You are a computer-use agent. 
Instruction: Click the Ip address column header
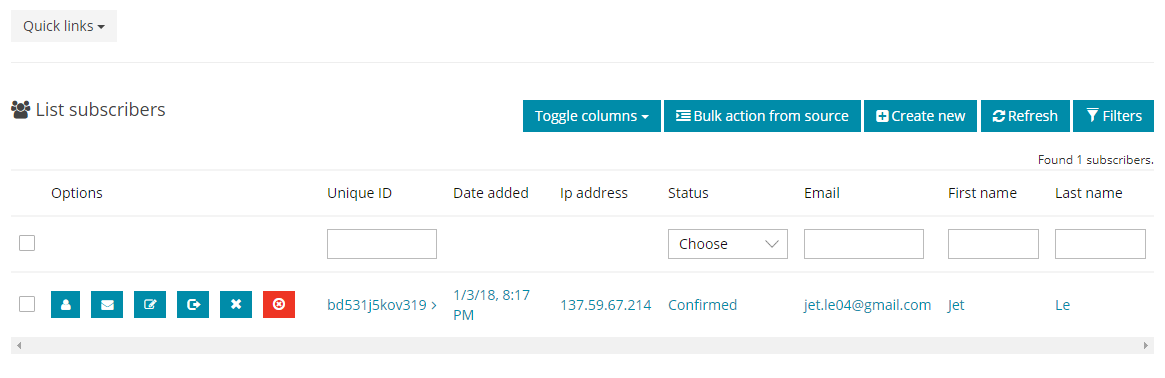594,193
